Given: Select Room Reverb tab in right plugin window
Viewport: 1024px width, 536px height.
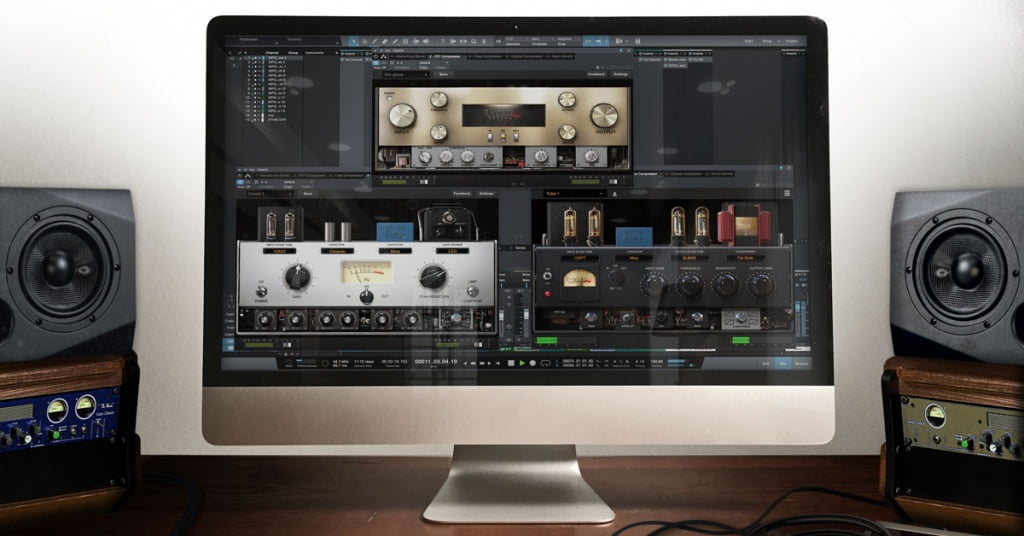Looking at the screenshot, I should [721, 174].
